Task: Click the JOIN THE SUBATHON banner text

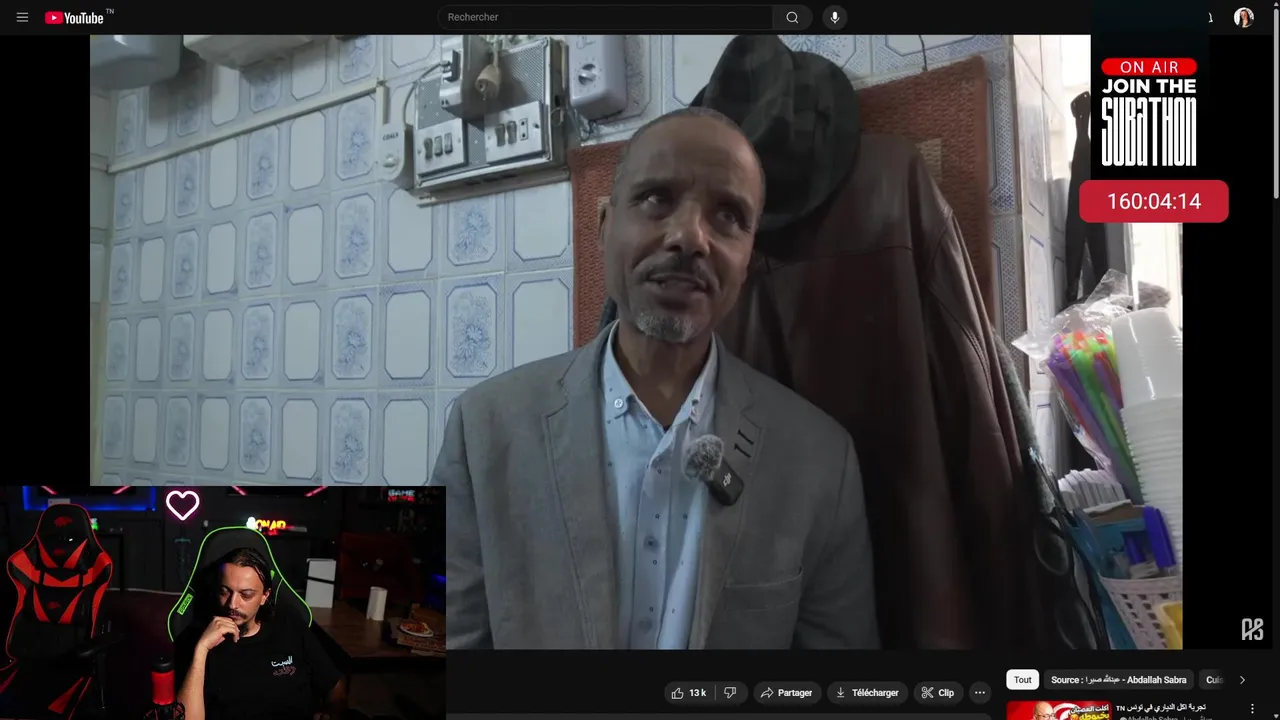Action: [x=1149, y=121]
